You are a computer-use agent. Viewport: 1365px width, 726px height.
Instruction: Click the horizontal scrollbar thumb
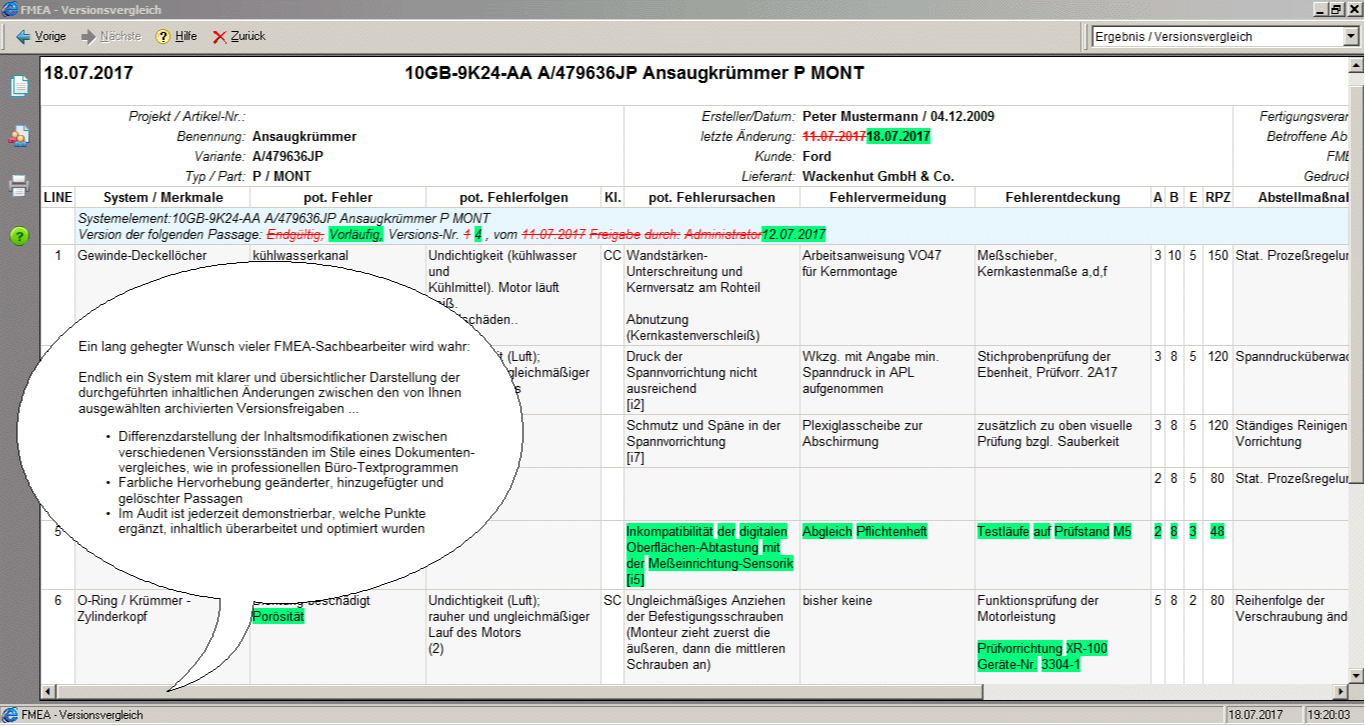519,692
